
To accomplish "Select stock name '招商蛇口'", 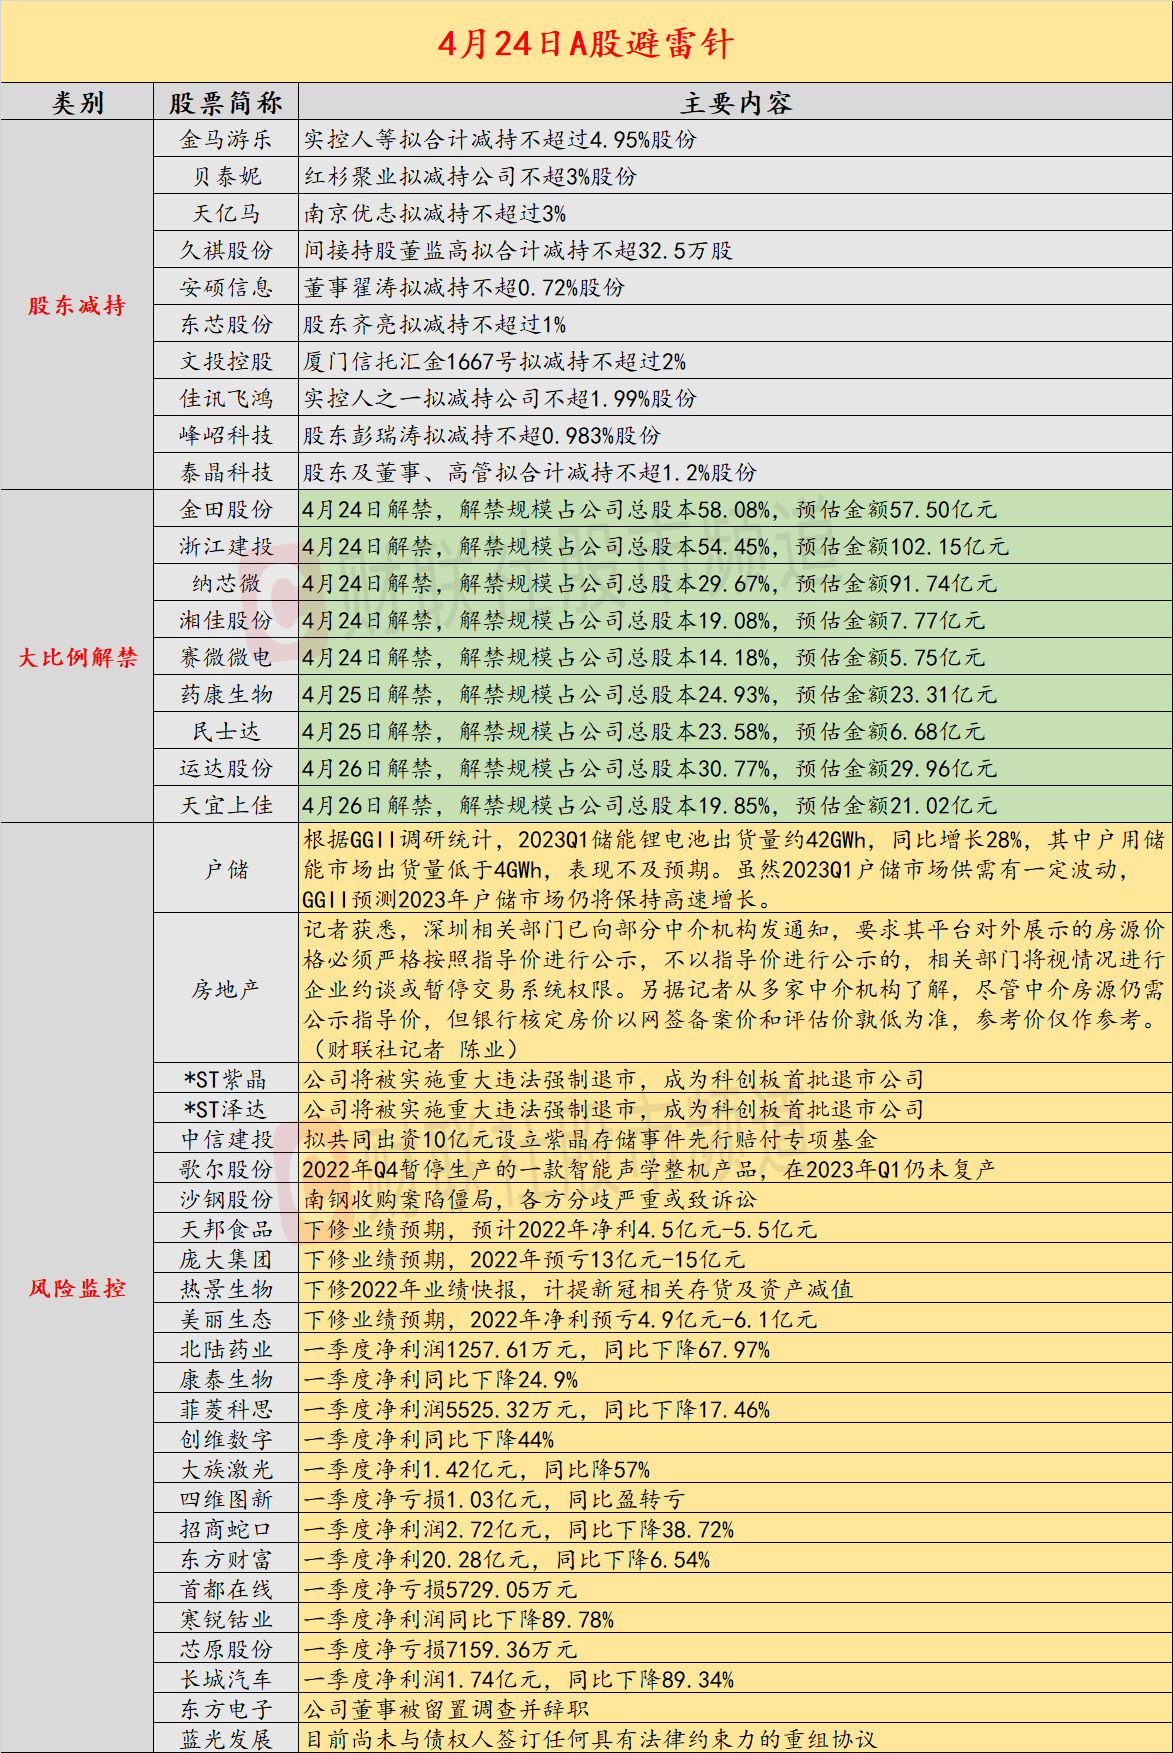I will click(x=226, y=1529).
